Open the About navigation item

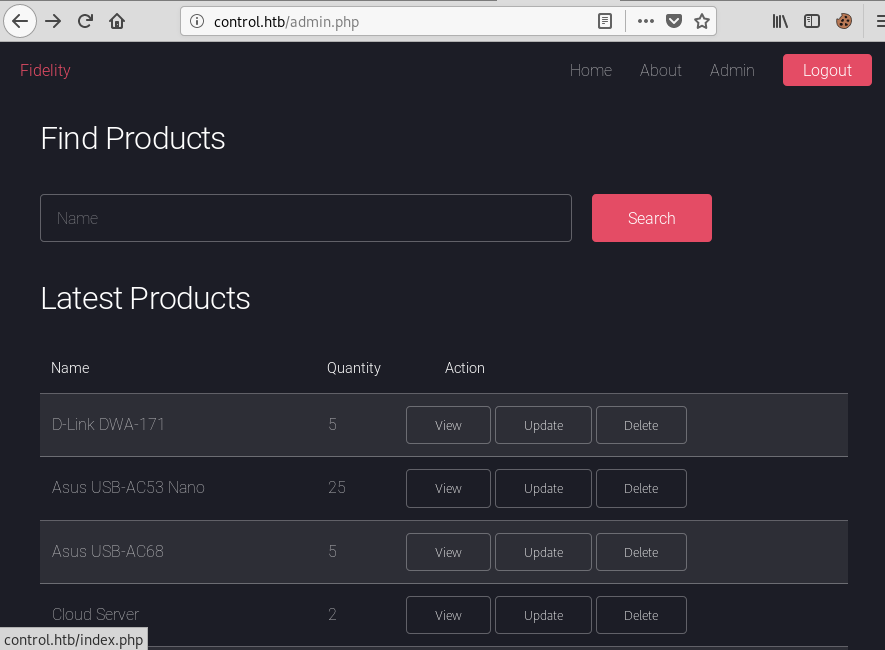660,70
